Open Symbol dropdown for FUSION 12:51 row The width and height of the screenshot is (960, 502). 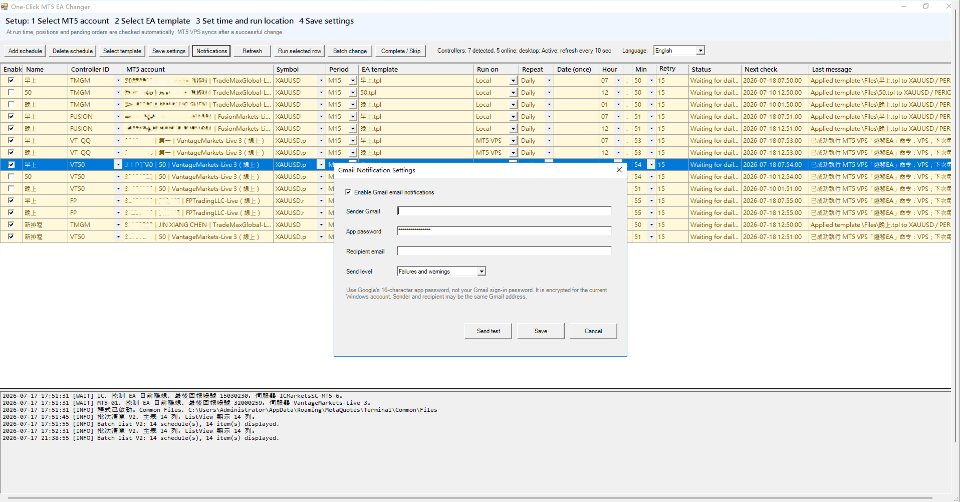click(x=321, y=129)
